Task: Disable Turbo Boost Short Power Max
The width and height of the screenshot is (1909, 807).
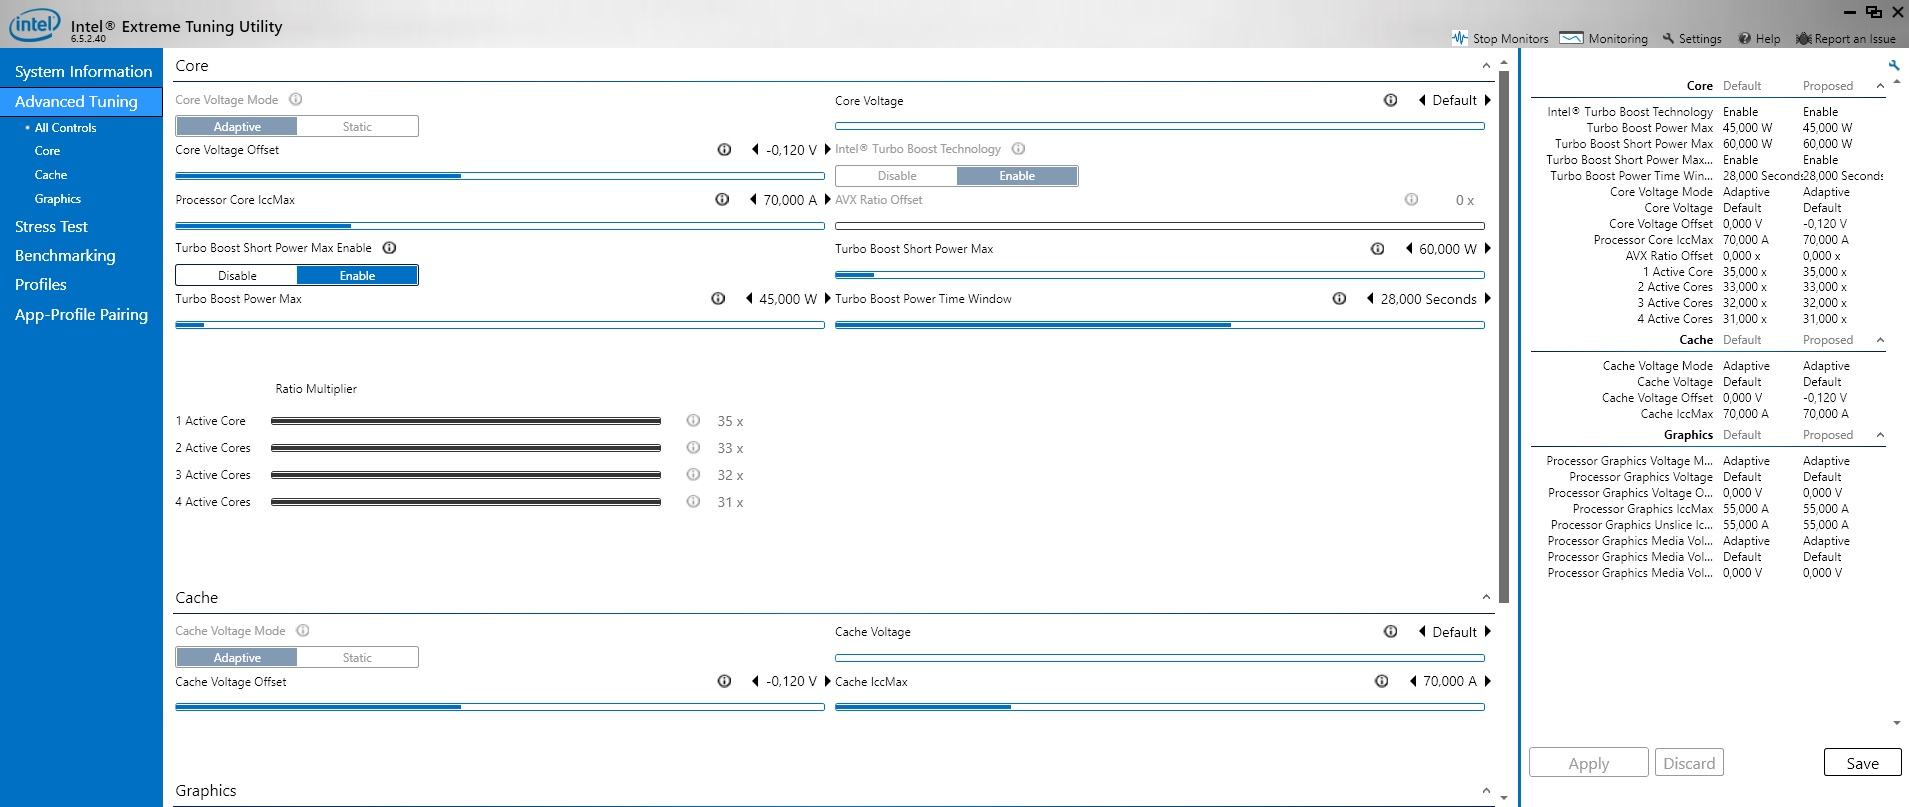Action: (237, 275)
